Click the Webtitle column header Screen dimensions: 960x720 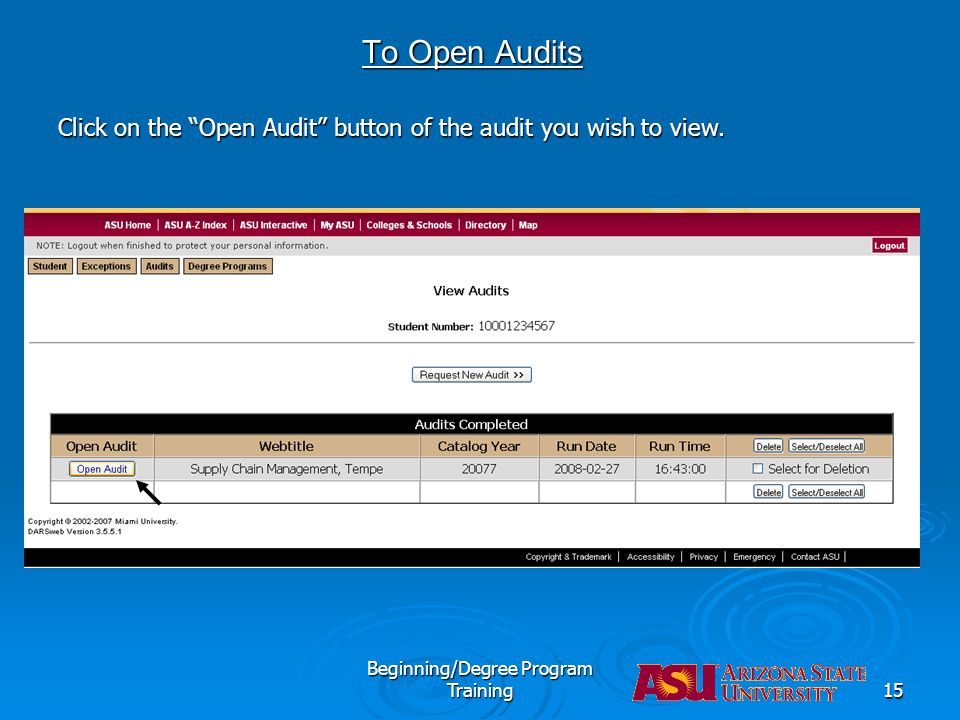point(287,446)
